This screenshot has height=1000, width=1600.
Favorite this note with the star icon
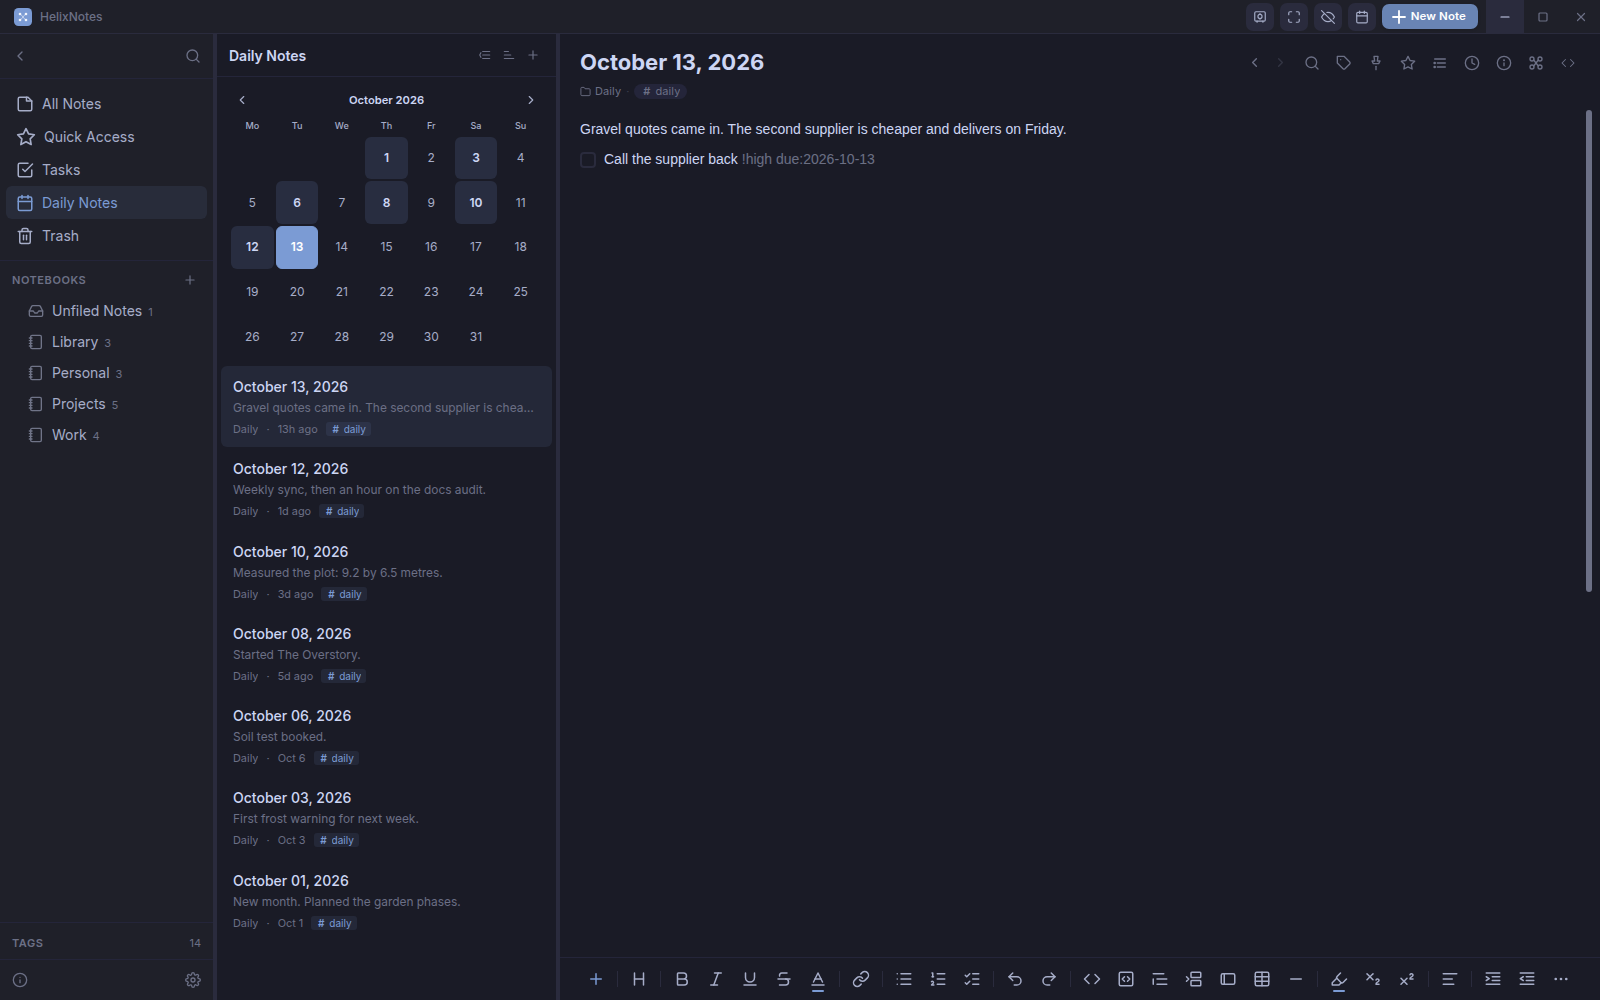[x=1408, y=63]
